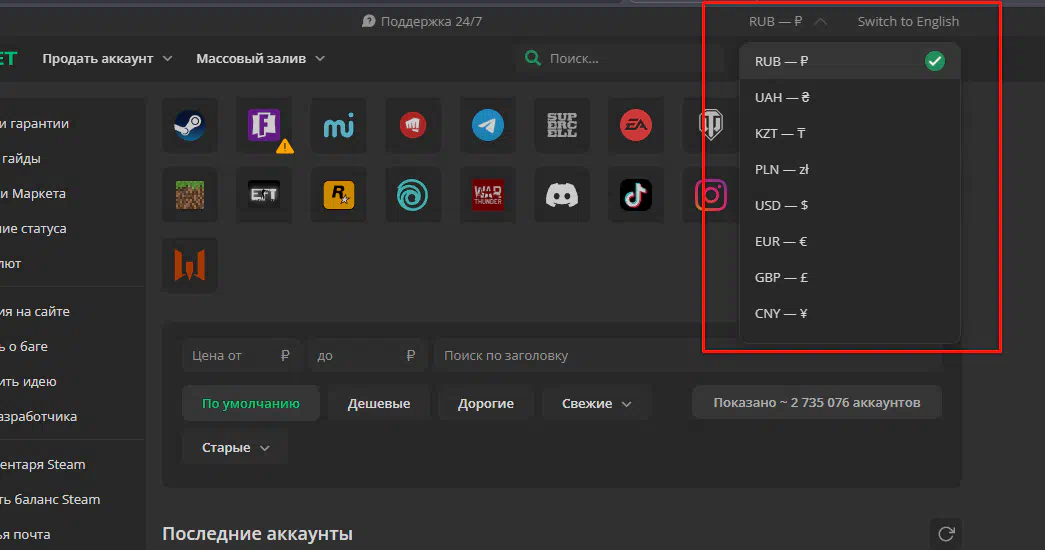The width and height of the screenshot is (1045, 550).
Task: Select the Instagram accounts icon
Action: 710,195
